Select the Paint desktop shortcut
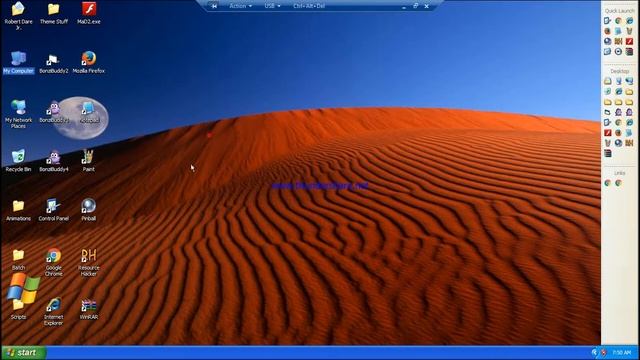 click(x=89, y=160)
